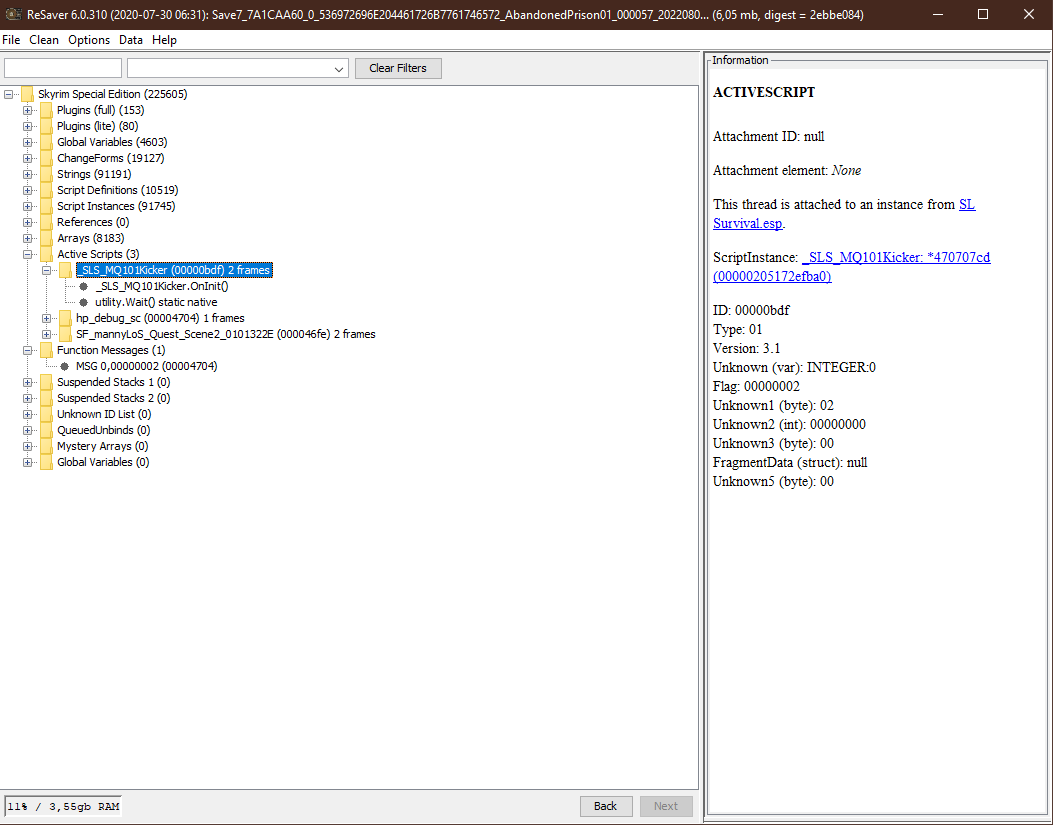Open the Data menu

pyautogui.click(x=131, y=40)
